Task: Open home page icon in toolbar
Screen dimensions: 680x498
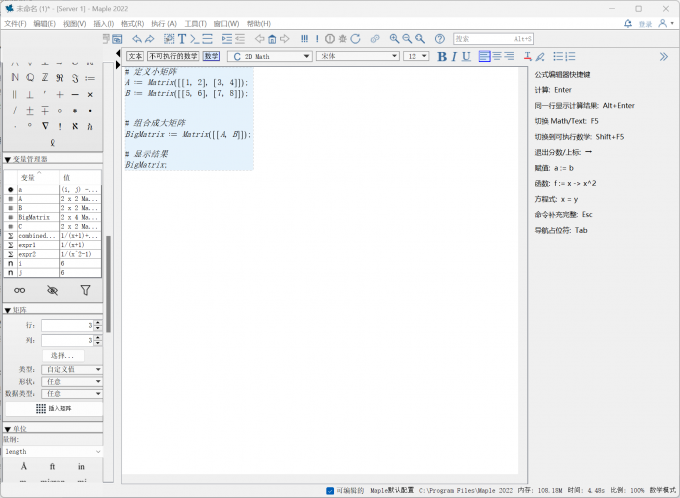Action: 272,39
